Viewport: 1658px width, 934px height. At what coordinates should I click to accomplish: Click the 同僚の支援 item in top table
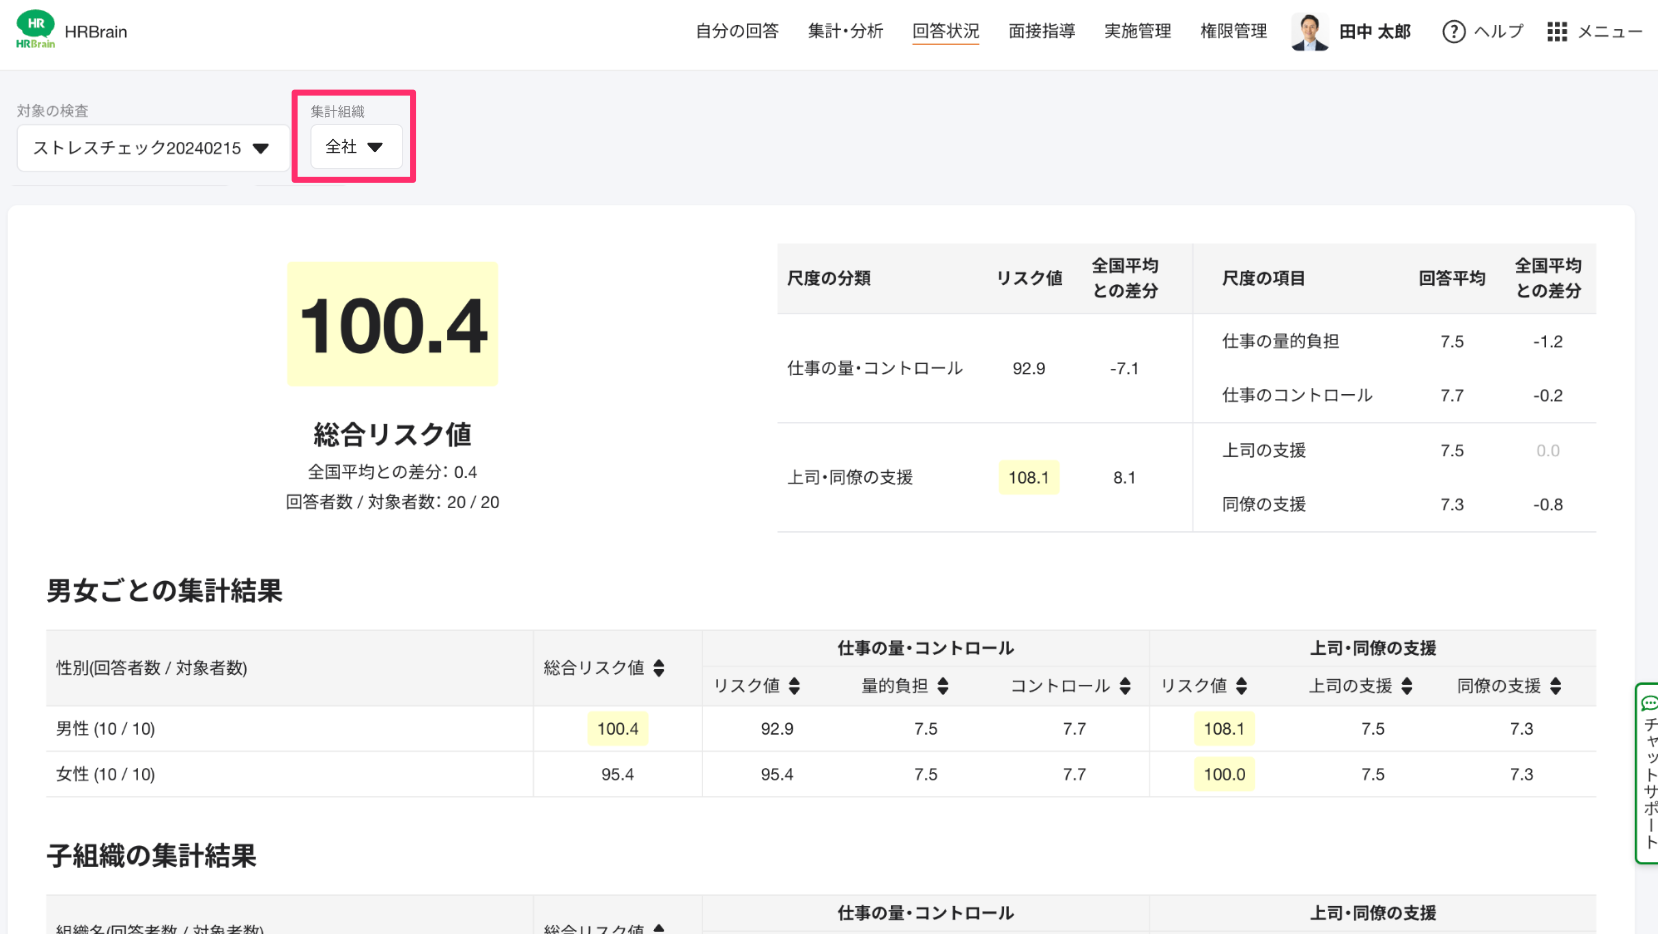point(1264,504)
